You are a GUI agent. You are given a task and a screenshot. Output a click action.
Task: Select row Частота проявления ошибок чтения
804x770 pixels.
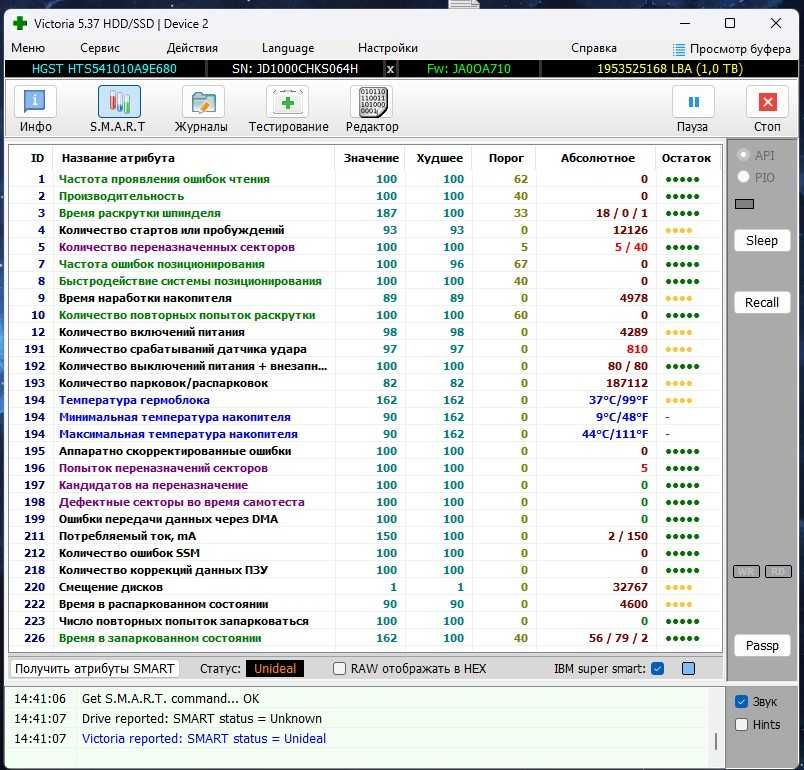coord(365,179)
